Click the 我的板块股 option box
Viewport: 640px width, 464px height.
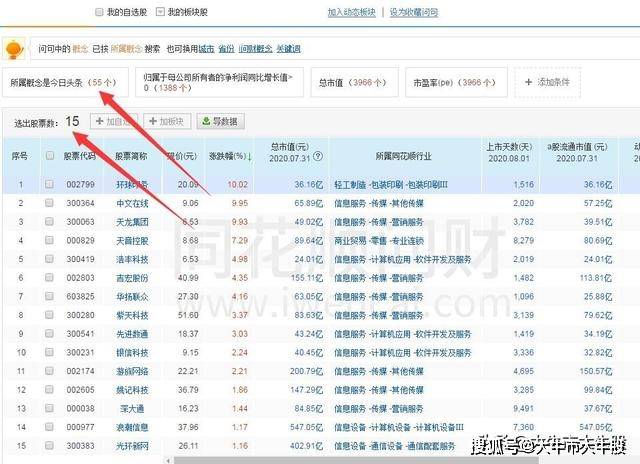160,12
